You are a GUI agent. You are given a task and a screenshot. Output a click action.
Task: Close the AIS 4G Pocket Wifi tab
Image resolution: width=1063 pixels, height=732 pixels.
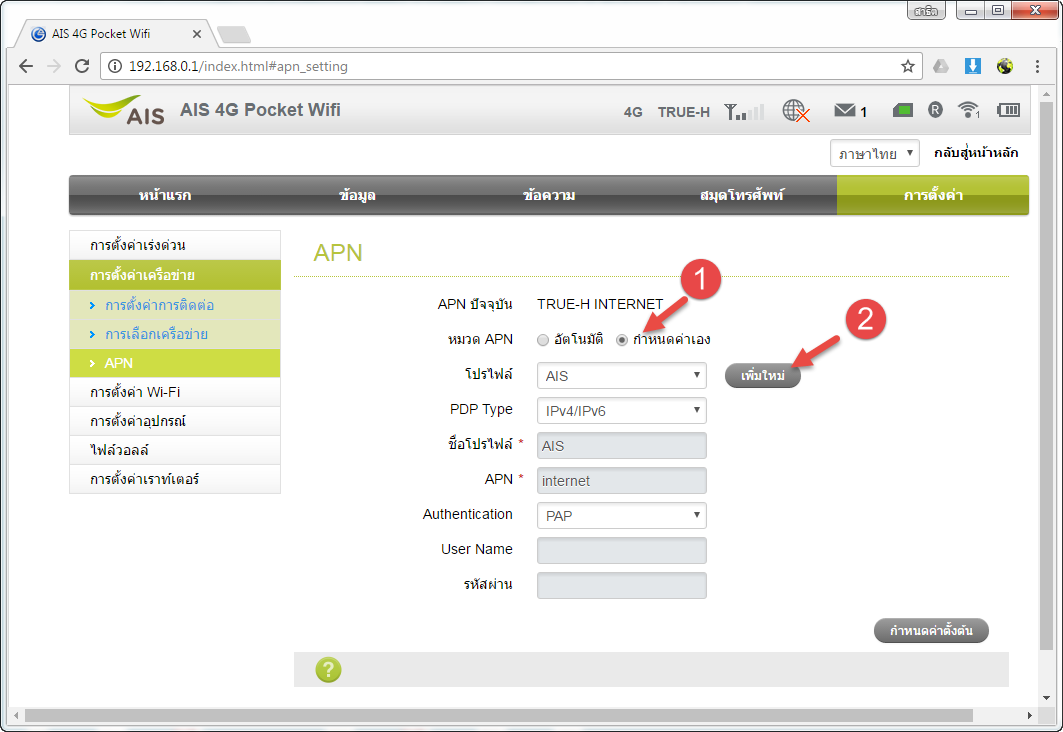point(197,34)
